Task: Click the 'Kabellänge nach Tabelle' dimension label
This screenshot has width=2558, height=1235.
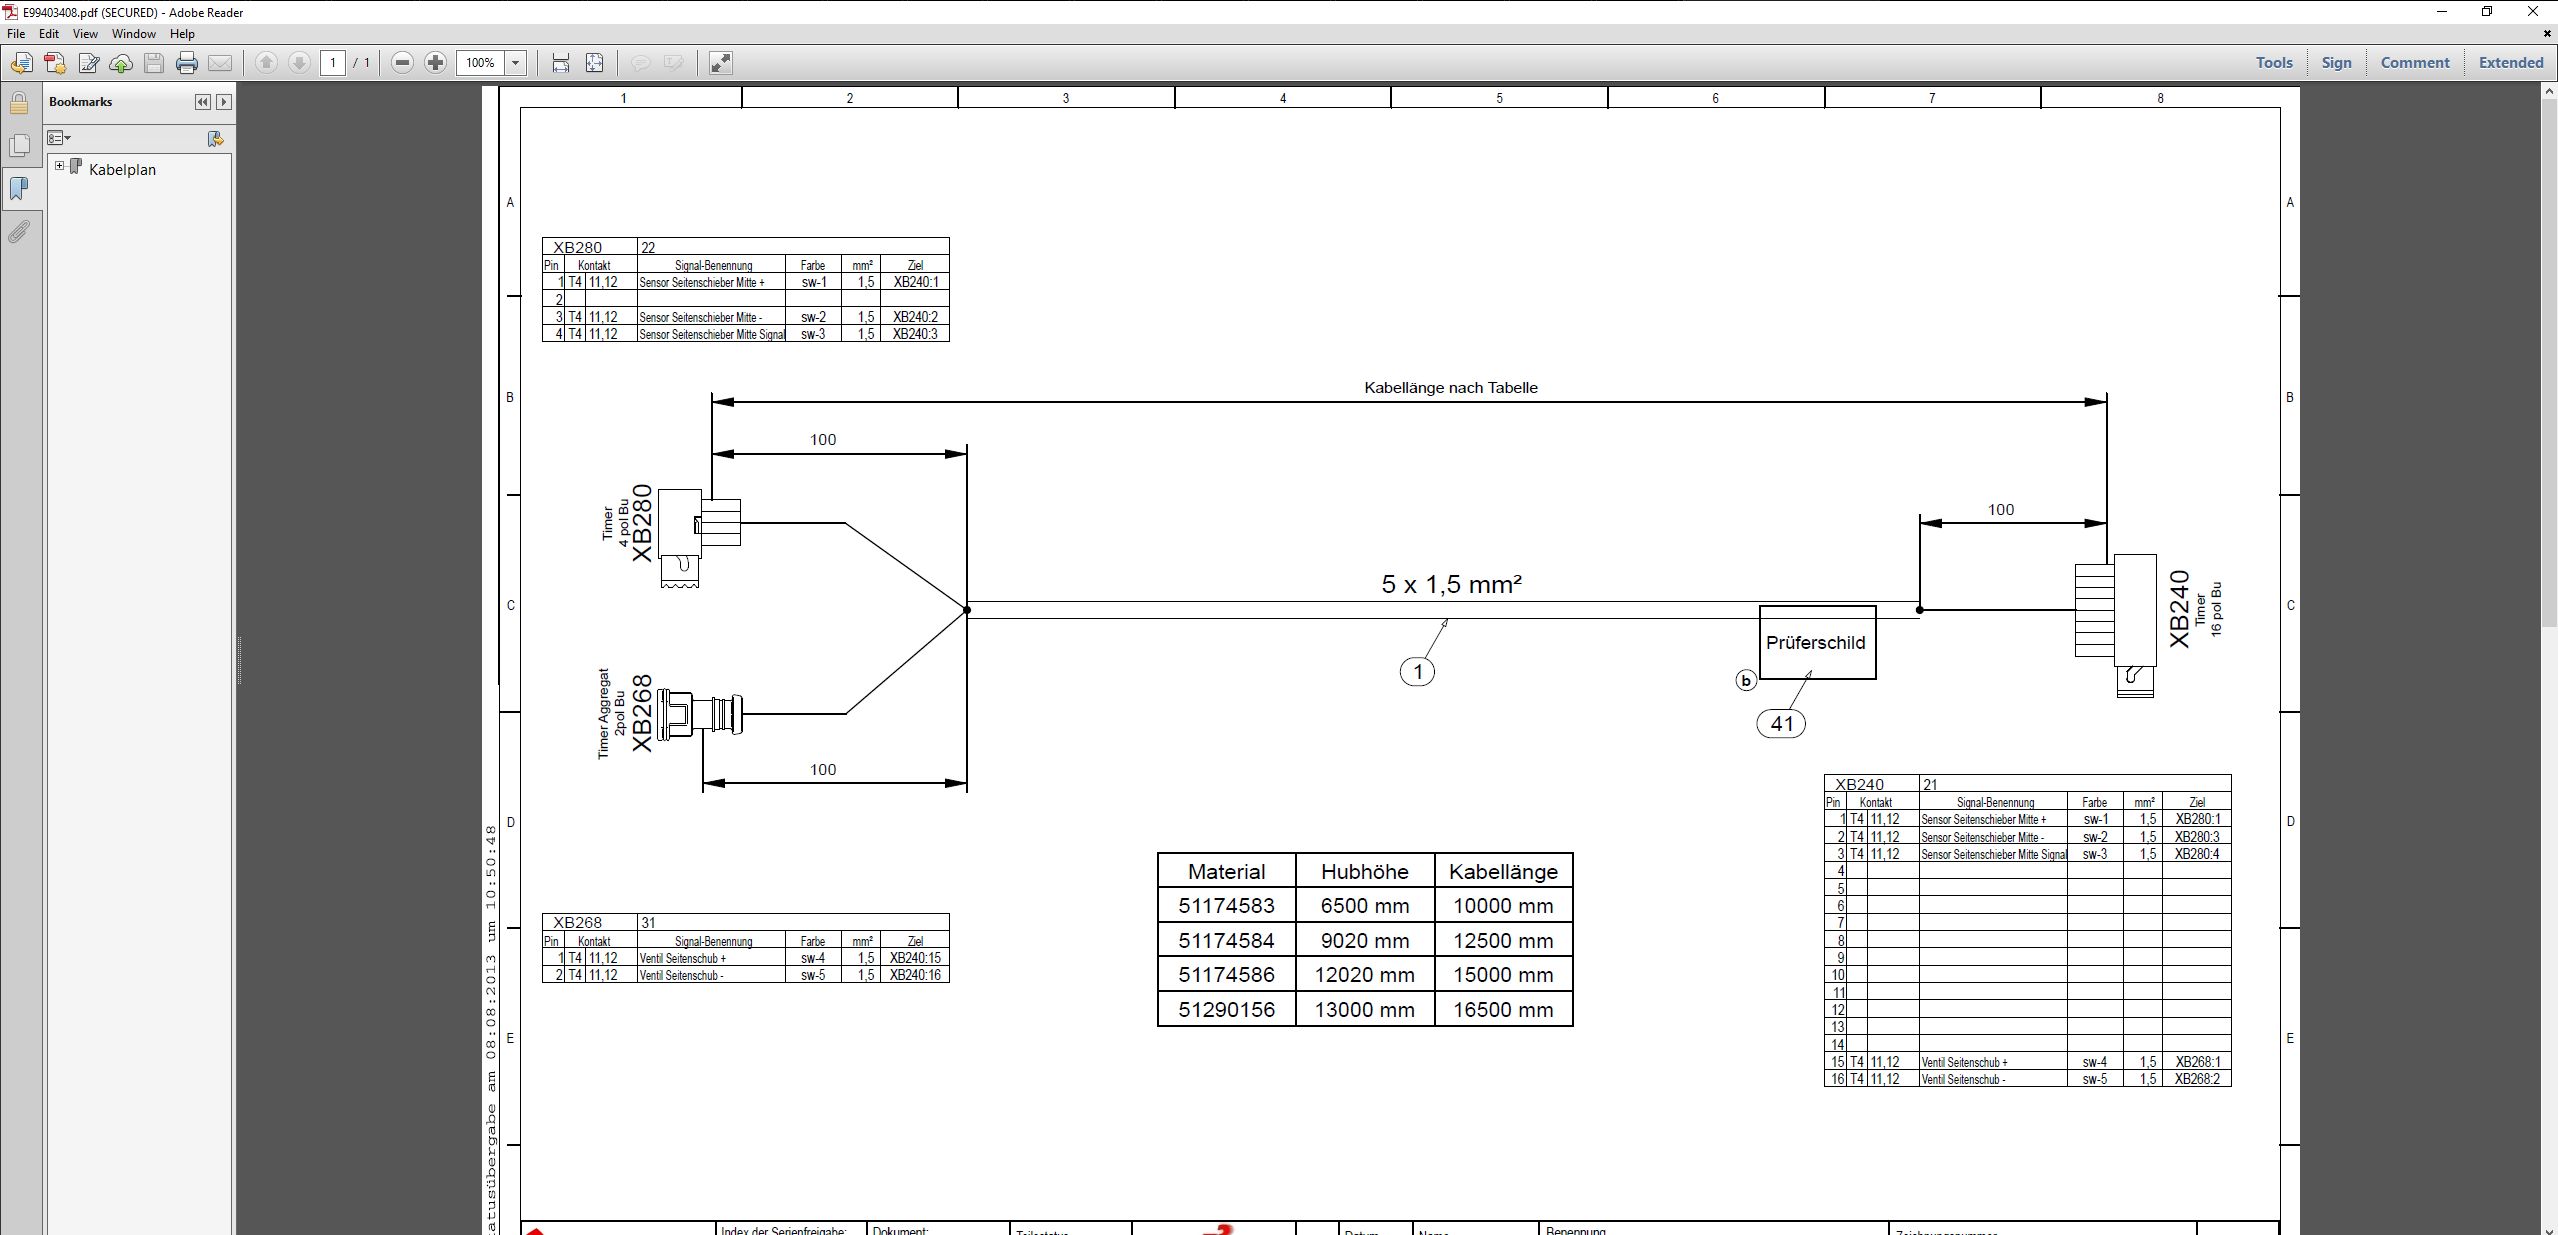Action: click(x=1451, y=388)
